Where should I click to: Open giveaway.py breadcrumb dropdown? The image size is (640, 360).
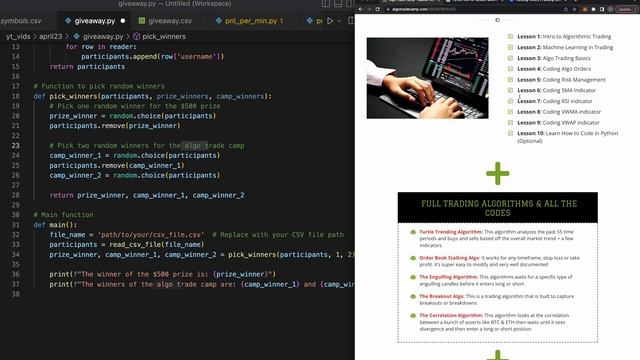click(x=103, y=36)
